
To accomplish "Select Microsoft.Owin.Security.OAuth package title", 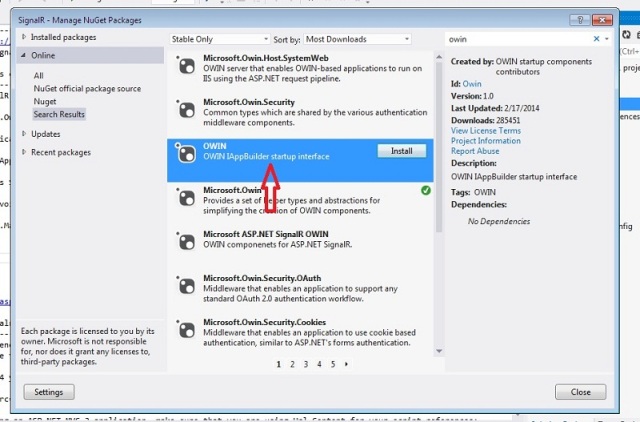I will (x=262, y=278).
